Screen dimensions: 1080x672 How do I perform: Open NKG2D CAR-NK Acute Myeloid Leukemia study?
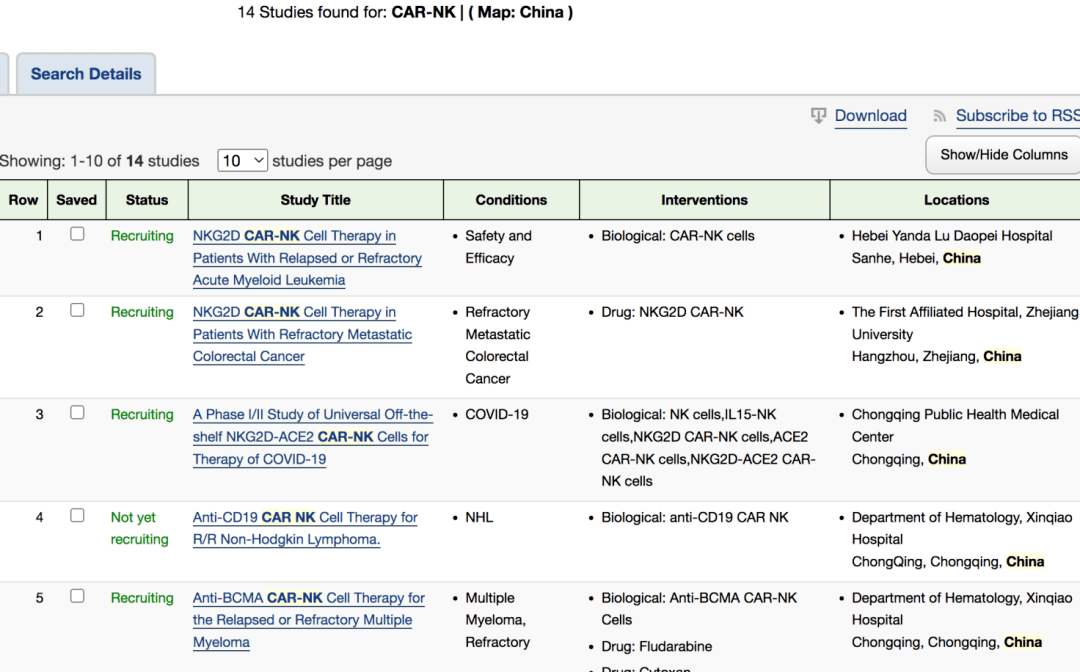307,258
